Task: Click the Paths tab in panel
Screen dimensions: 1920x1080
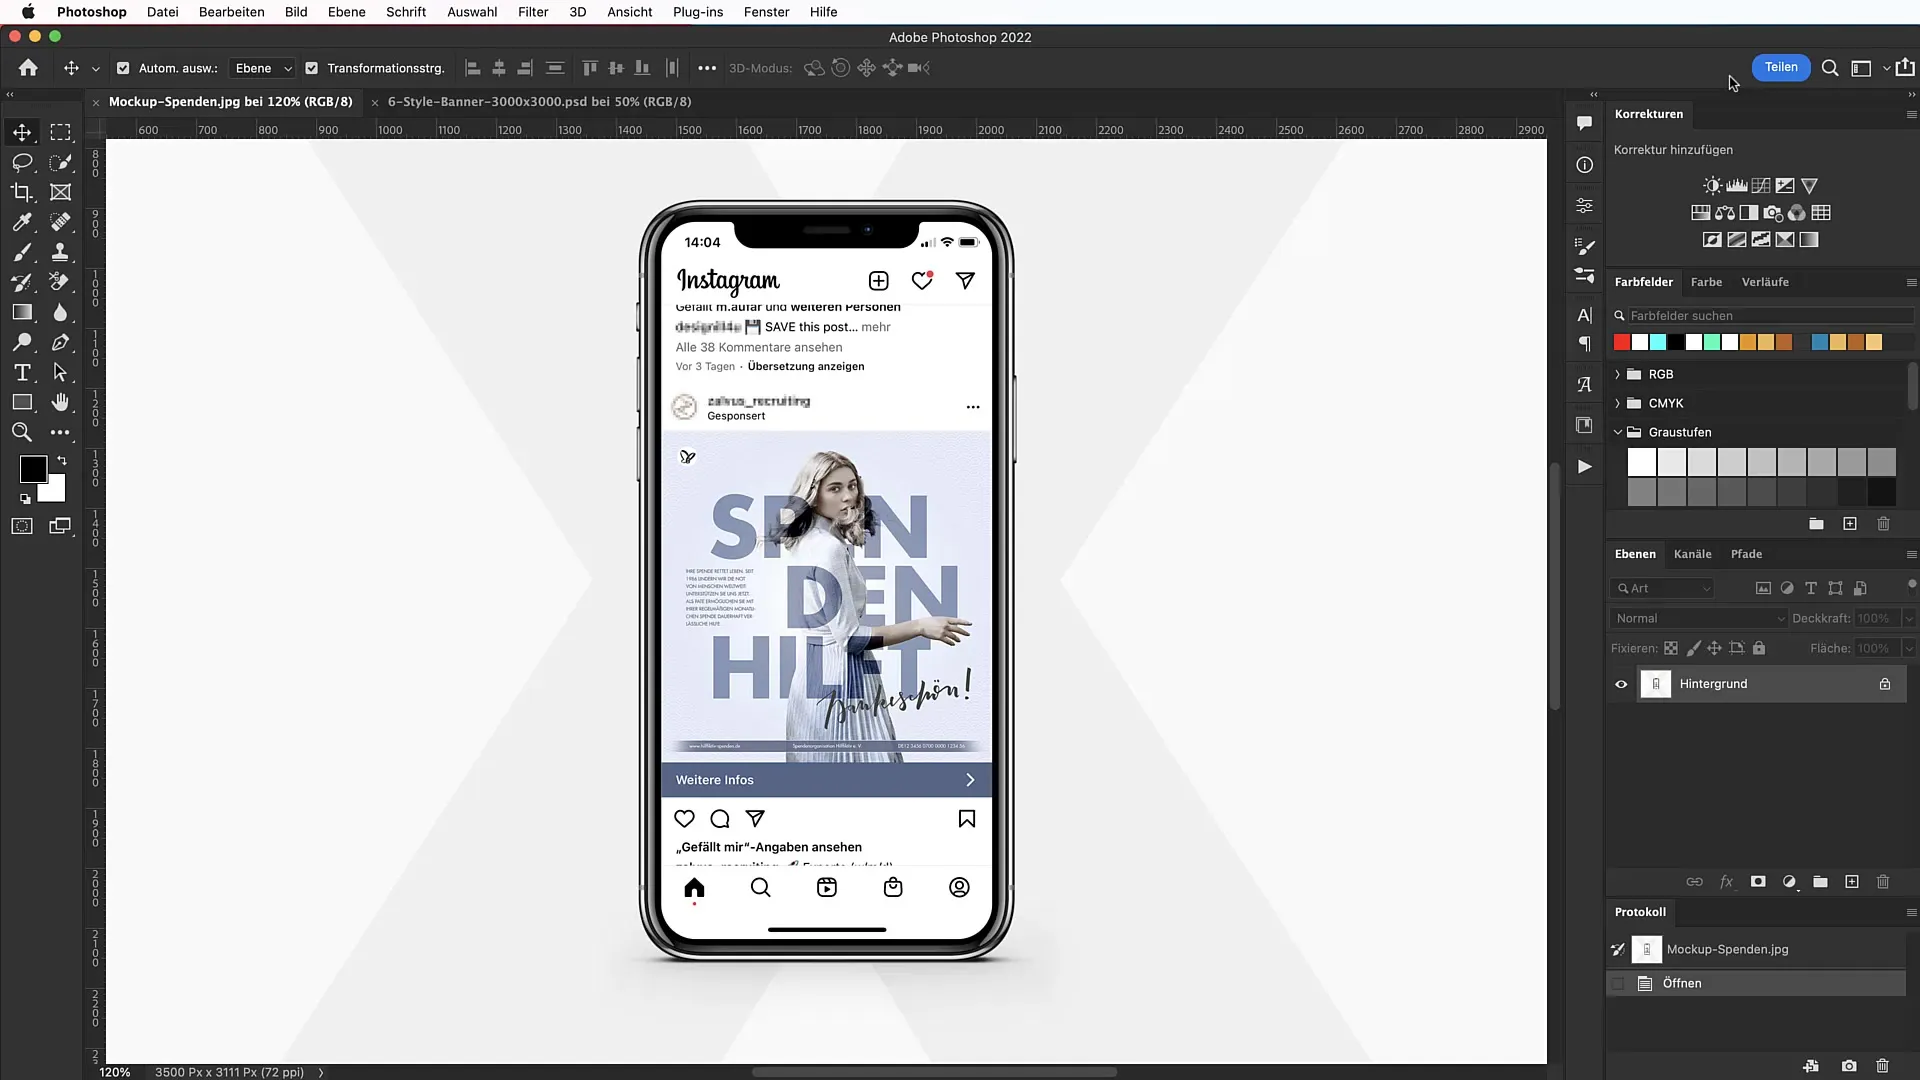Action: tap(1747, 554)
